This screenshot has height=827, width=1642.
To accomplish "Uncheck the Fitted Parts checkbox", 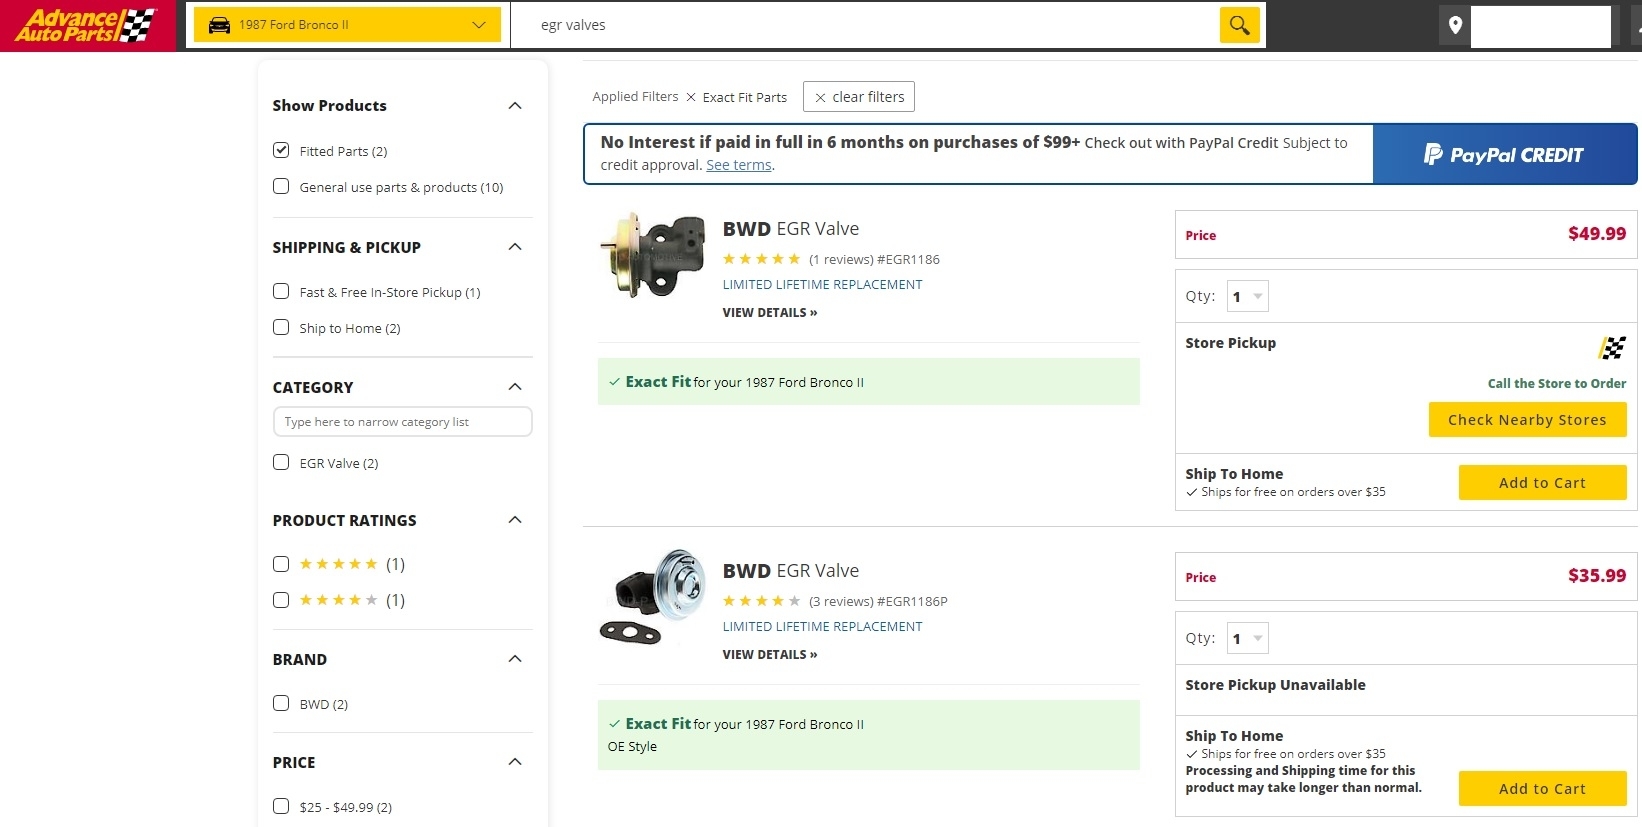I will pyautogui.click(x=281, y=151).
